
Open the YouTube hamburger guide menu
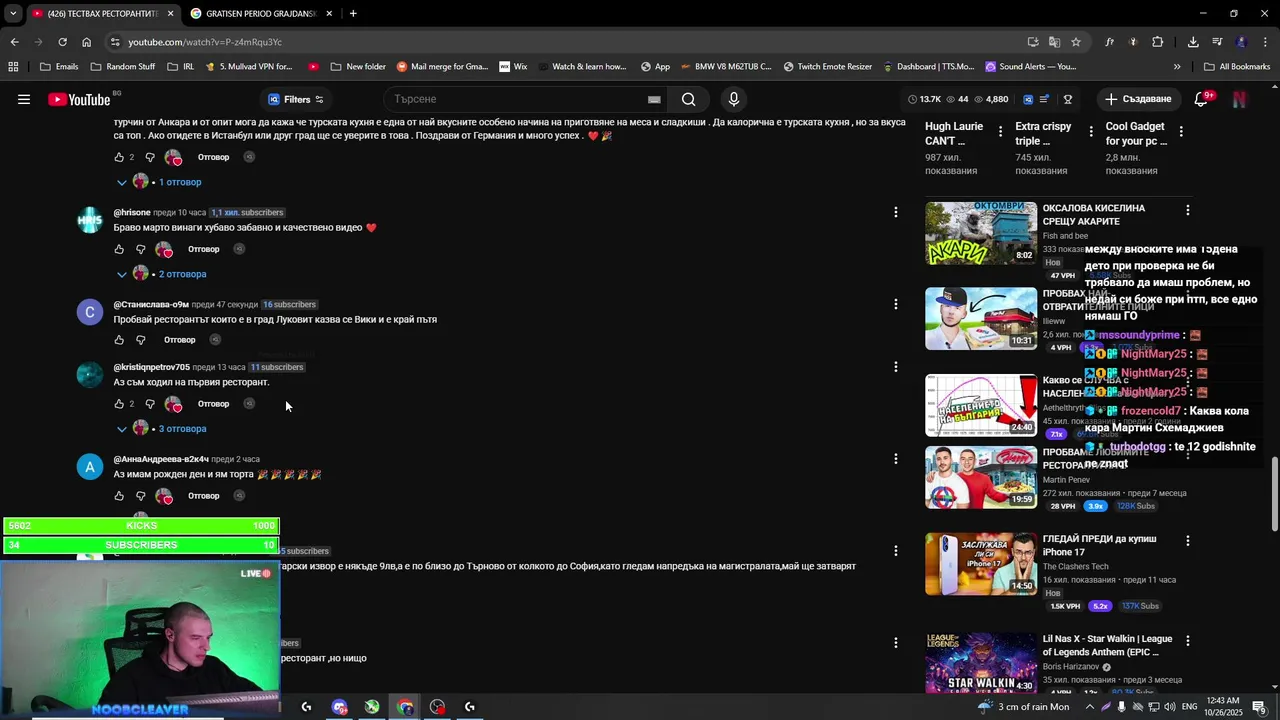pyautogui.click(x=24, y=99)
